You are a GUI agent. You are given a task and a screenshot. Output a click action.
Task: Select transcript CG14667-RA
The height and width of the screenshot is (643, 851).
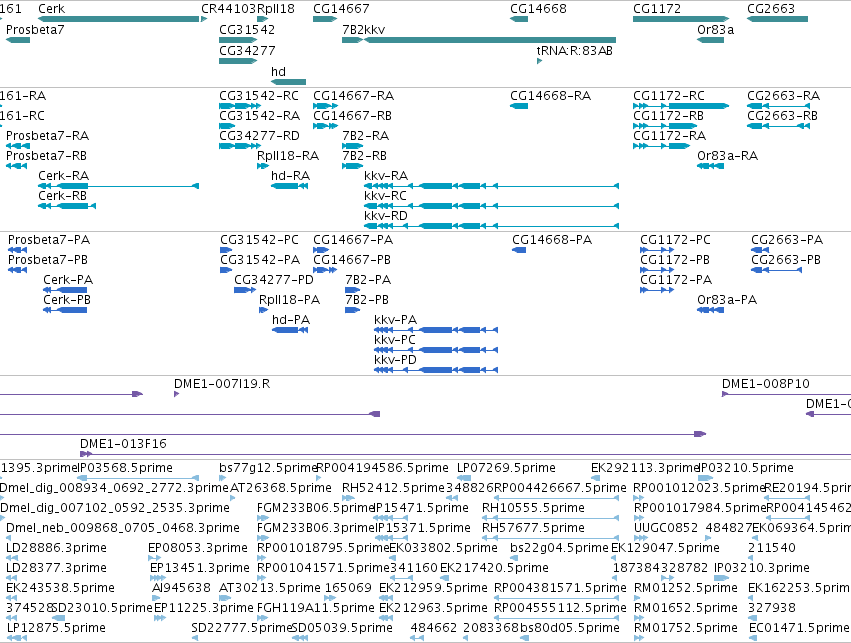(x=325, y=106)
